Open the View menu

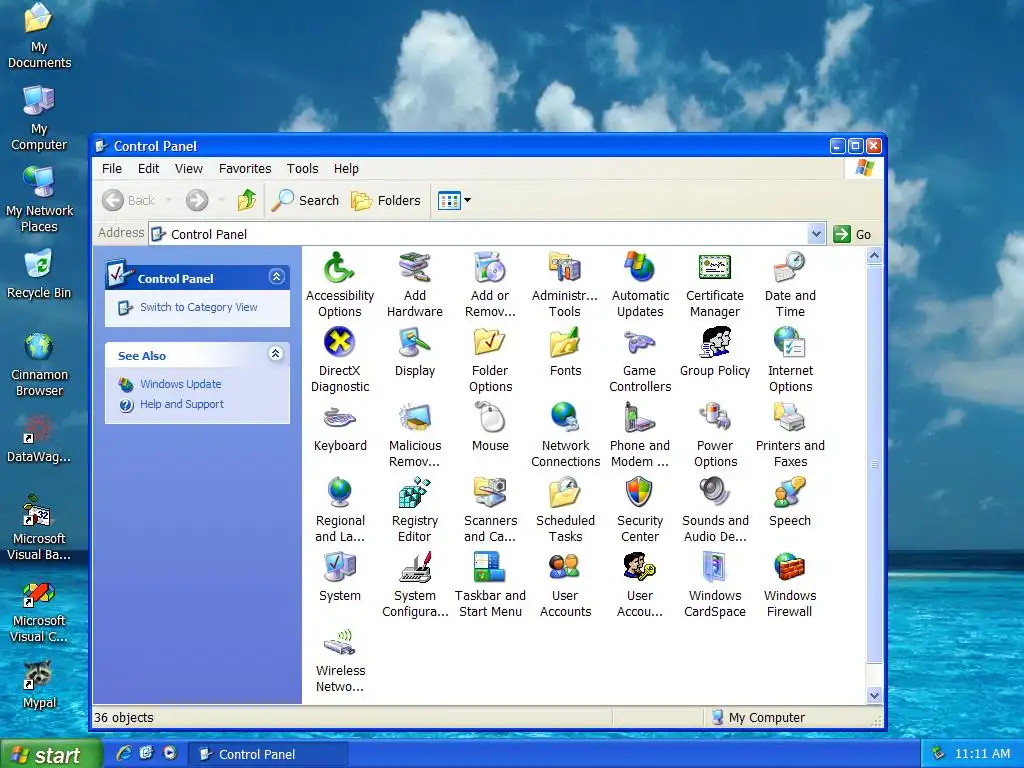[x=189, y=168]
